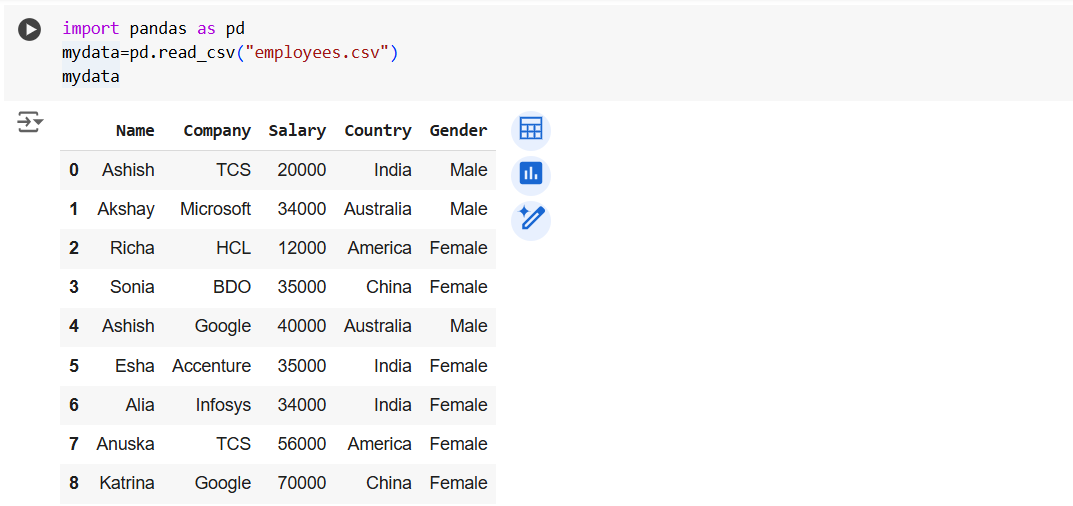1073x506 pixels.
Task: Select the Salary column header
Action: point(297,130)
